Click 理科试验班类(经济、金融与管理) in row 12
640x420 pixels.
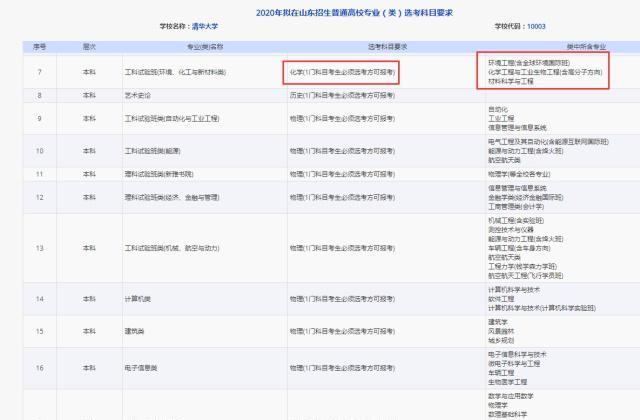coord(172,198)
